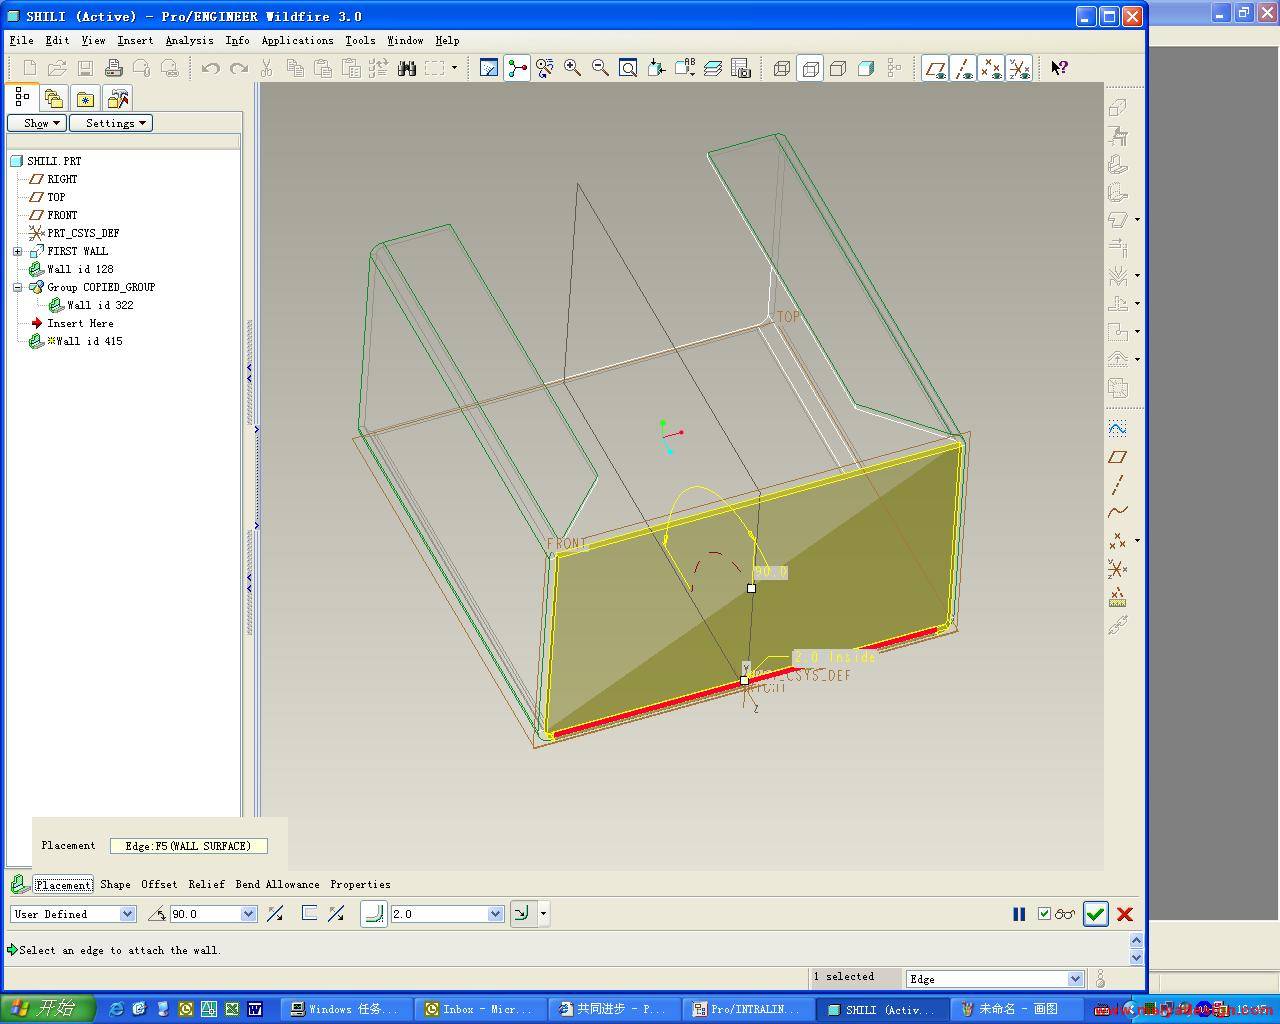
Task: Open the File menu
Action: pyautogui.click(x=21, y=41)
